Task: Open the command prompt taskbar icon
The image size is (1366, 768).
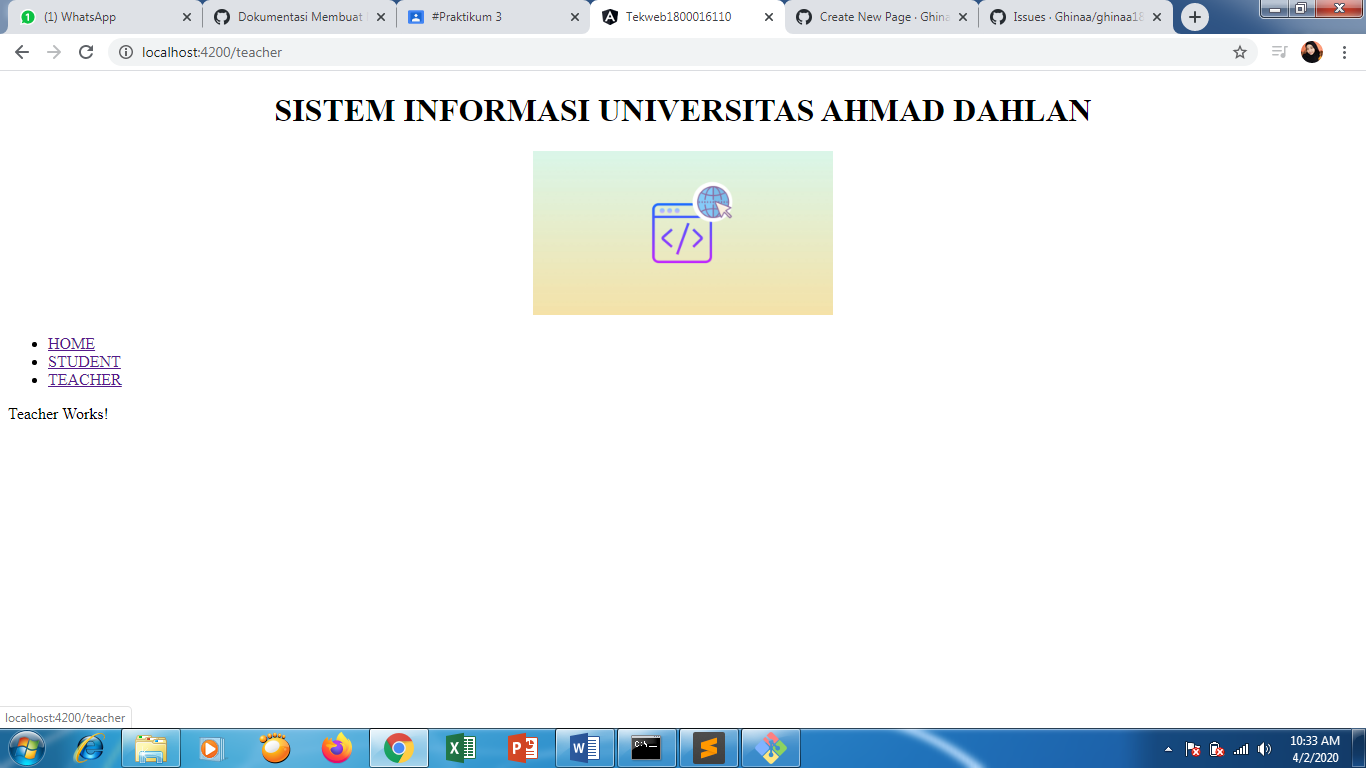Action: point(647,748)
